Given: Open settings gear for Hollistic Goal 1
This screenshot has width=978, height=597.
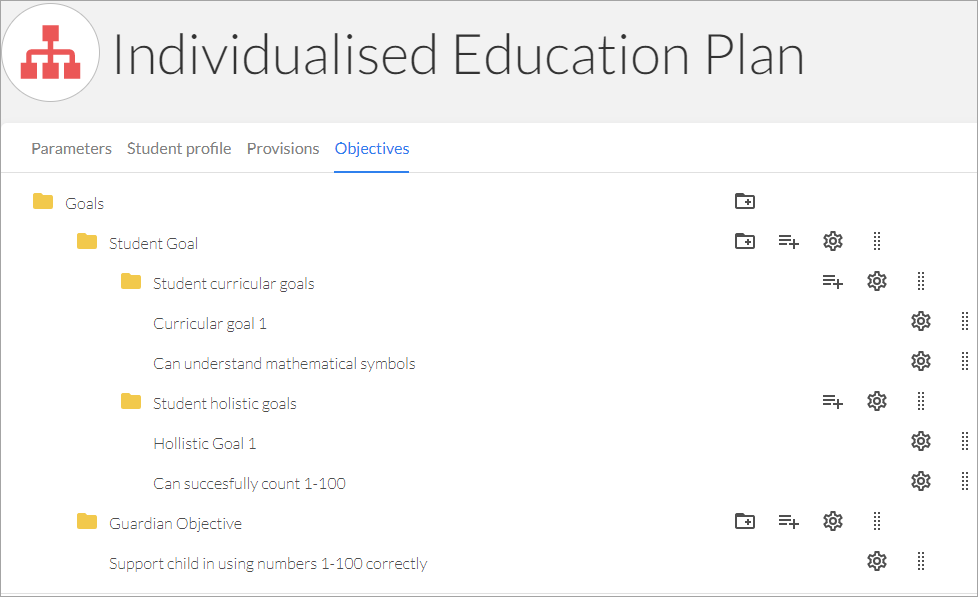Looking at the screenshot, I should (x=921, y=441).
